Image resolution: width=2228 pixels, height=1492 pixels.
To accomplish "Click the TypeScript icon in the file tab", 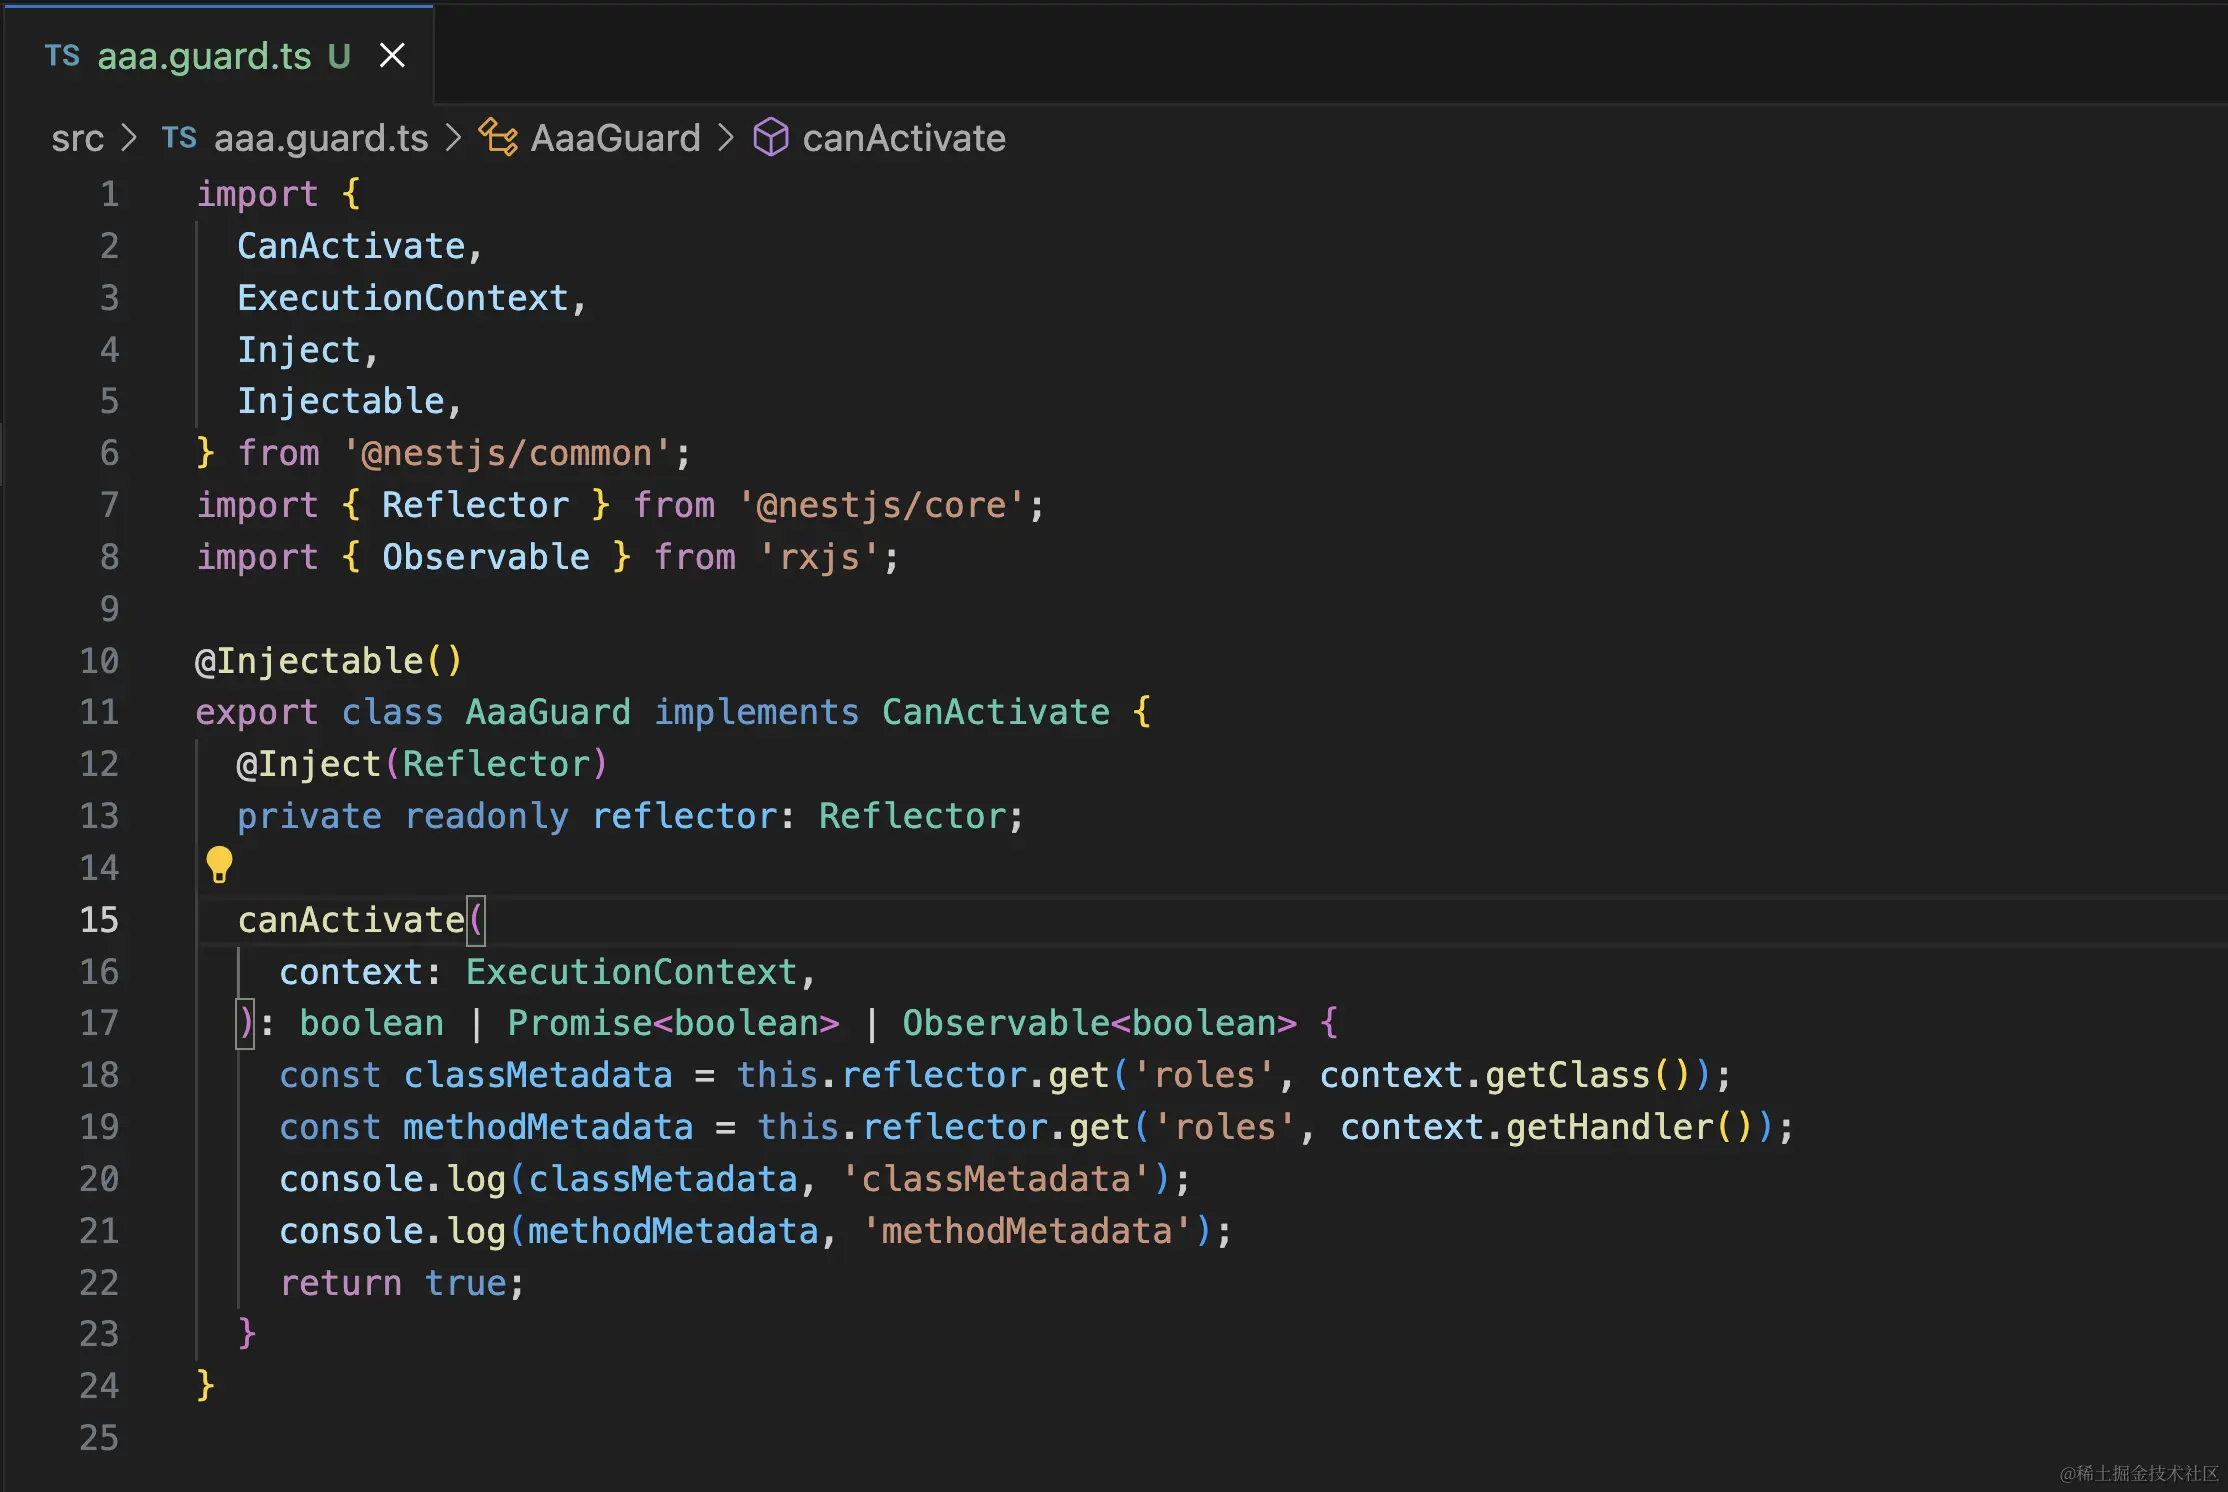I will click(62, 56).
